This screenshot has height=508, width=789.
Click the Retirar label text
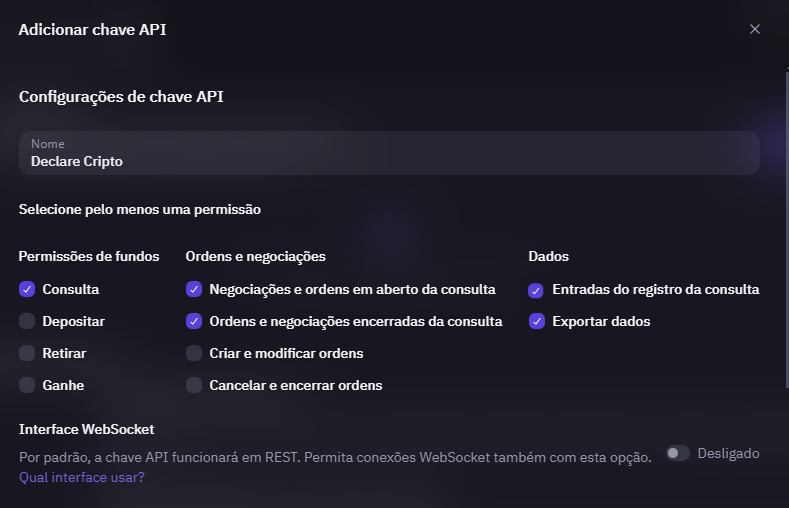(x=64, y=353)
